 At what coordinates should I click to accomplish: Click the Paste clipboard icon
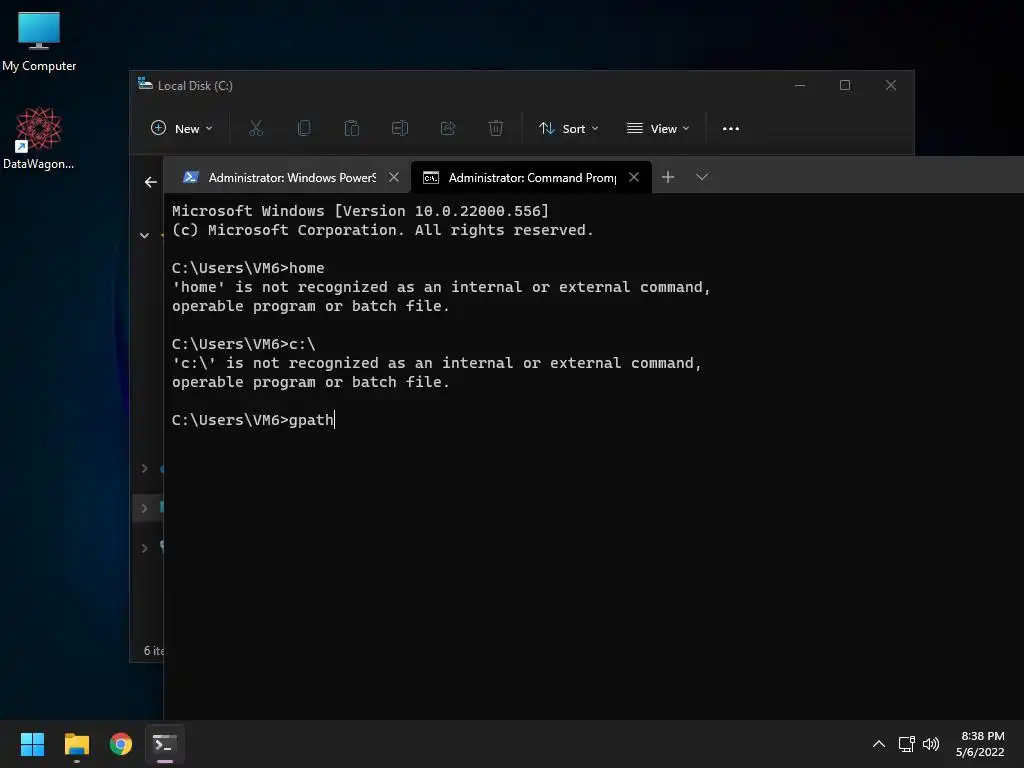(x=352, y=129)
